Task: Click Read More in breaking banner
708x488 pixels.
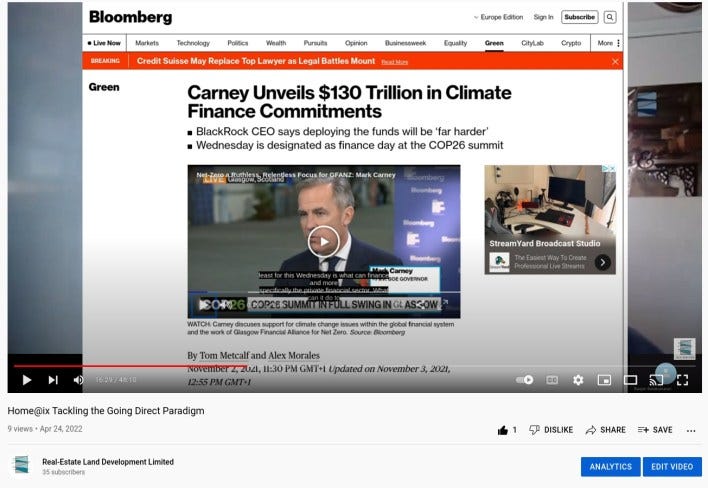Action: (395, 62)
